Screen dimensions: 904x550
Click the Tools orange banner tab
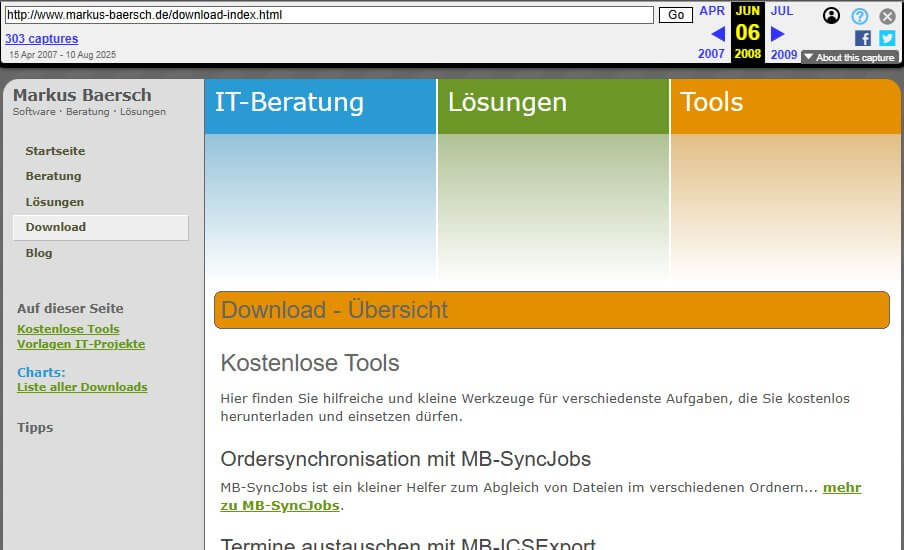(785, 106)
